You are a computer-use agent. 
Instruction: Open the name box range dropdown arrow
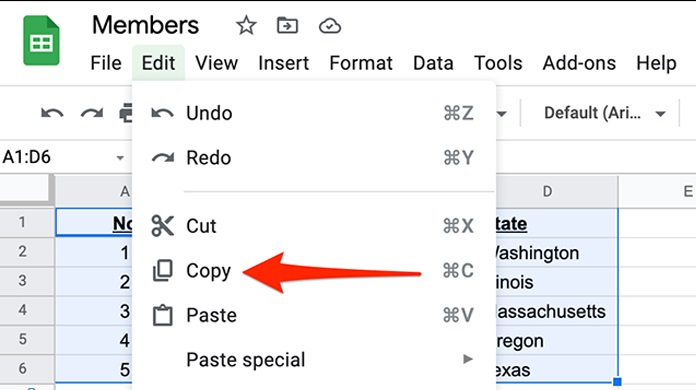[120, 158]
